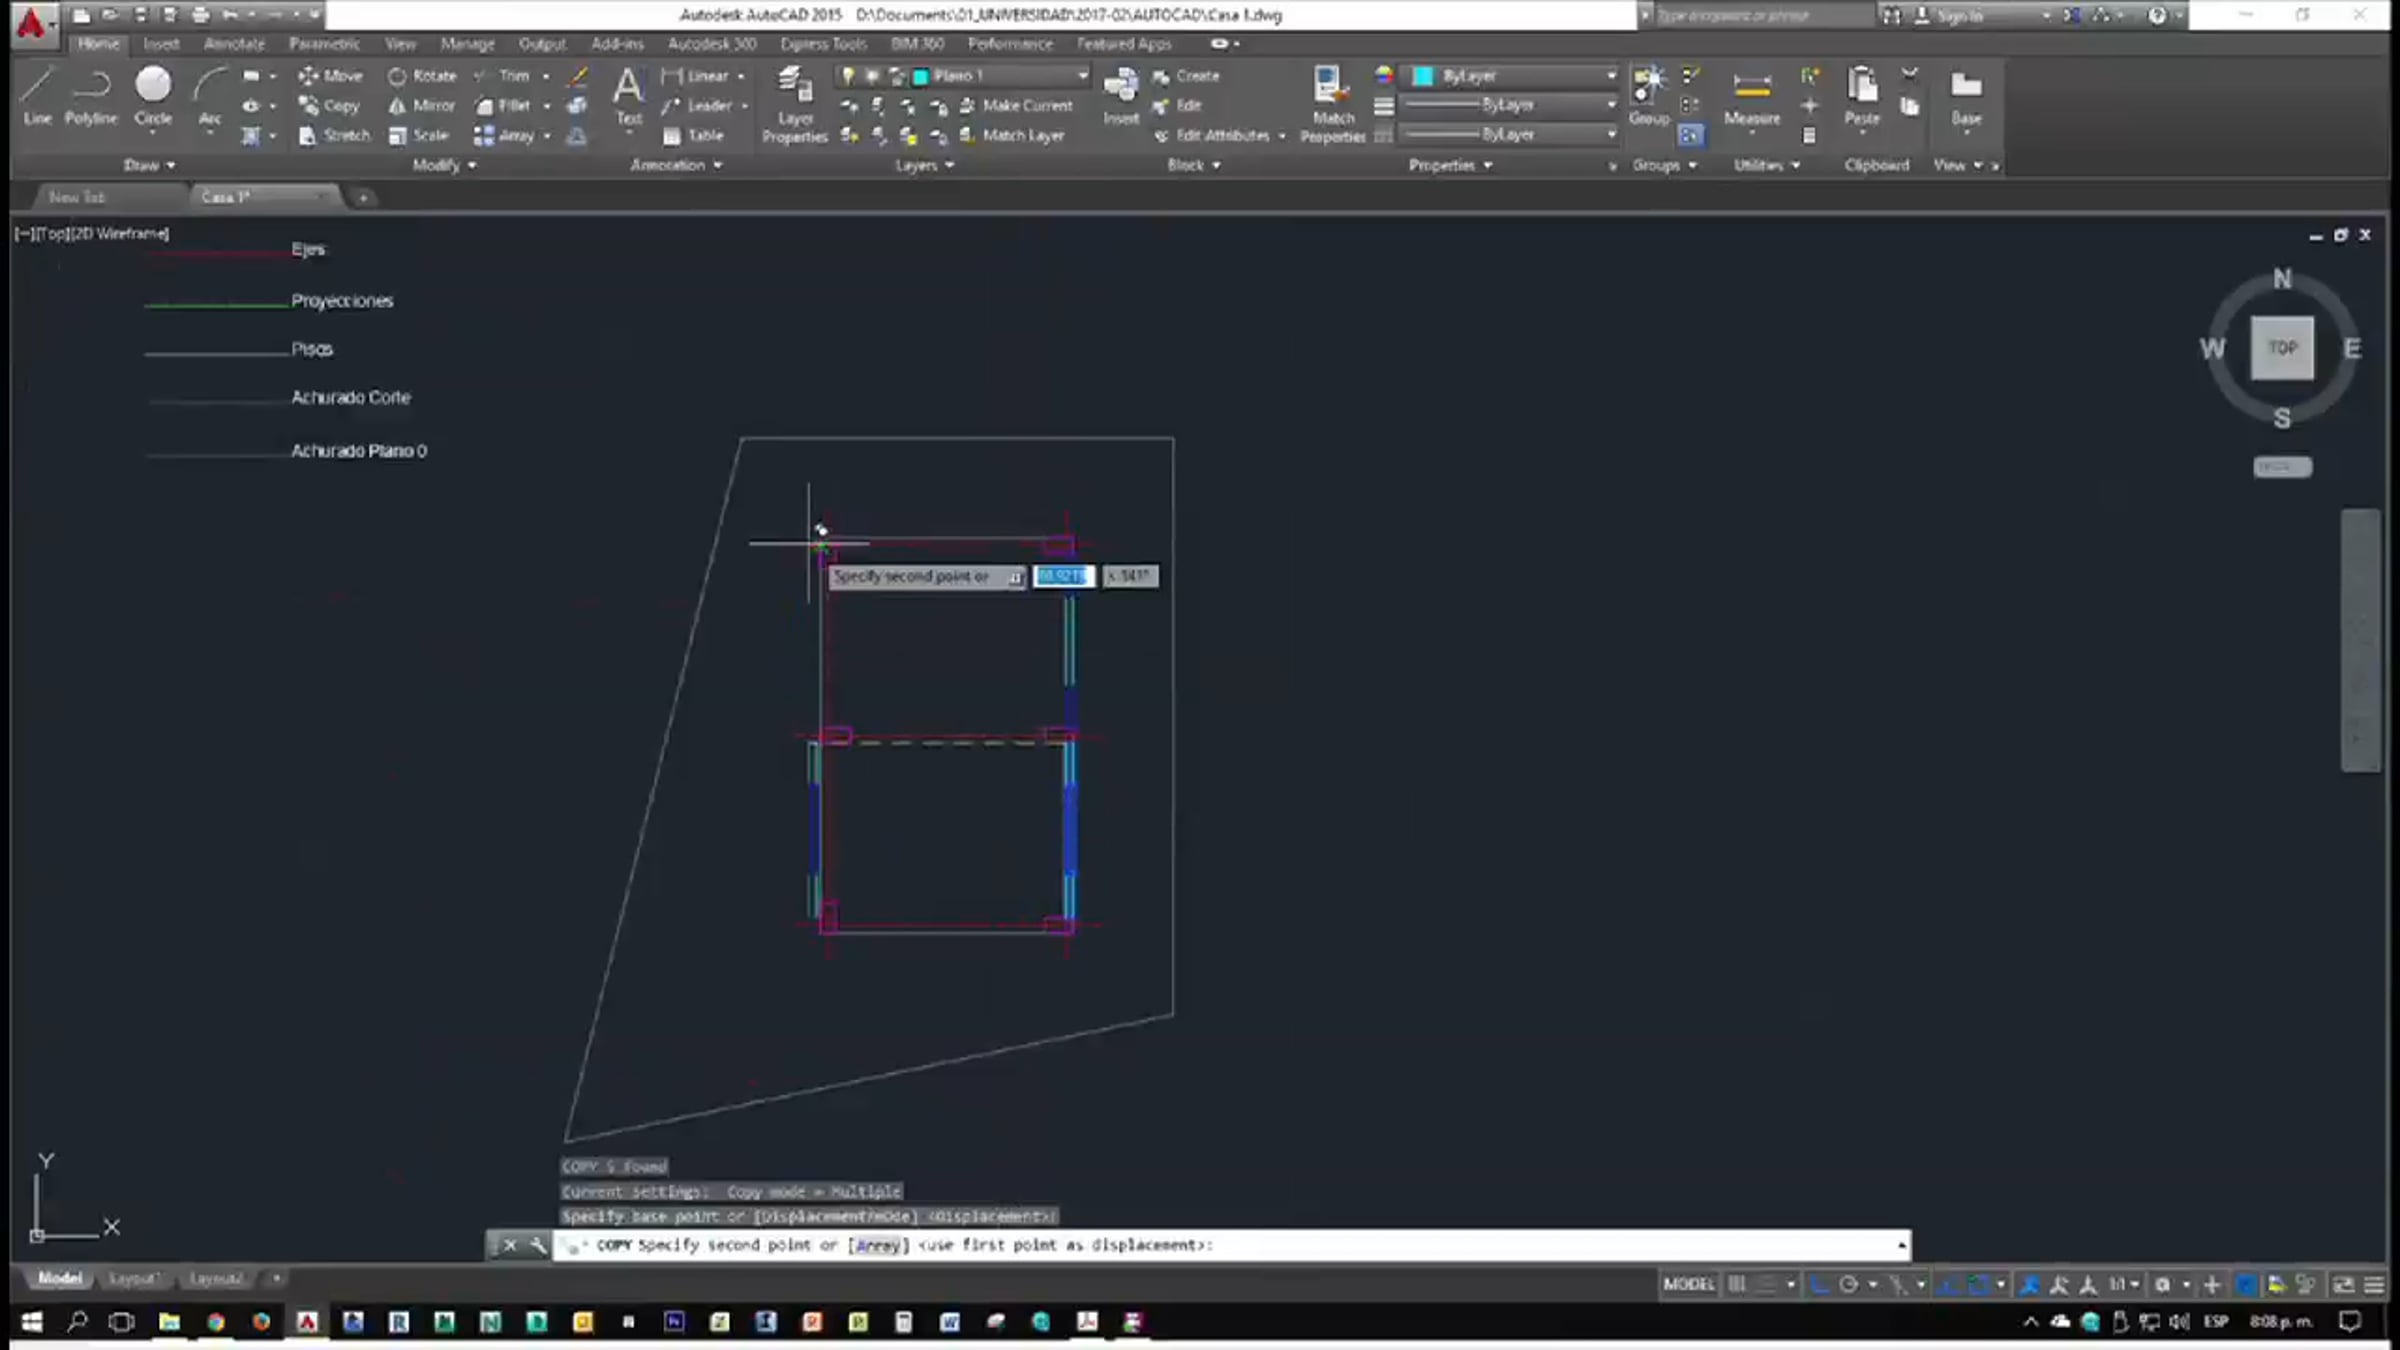This screenshot has width=2400, height=1350.
Task: Click the TOP face of ViewCube
Action: 2282,348
